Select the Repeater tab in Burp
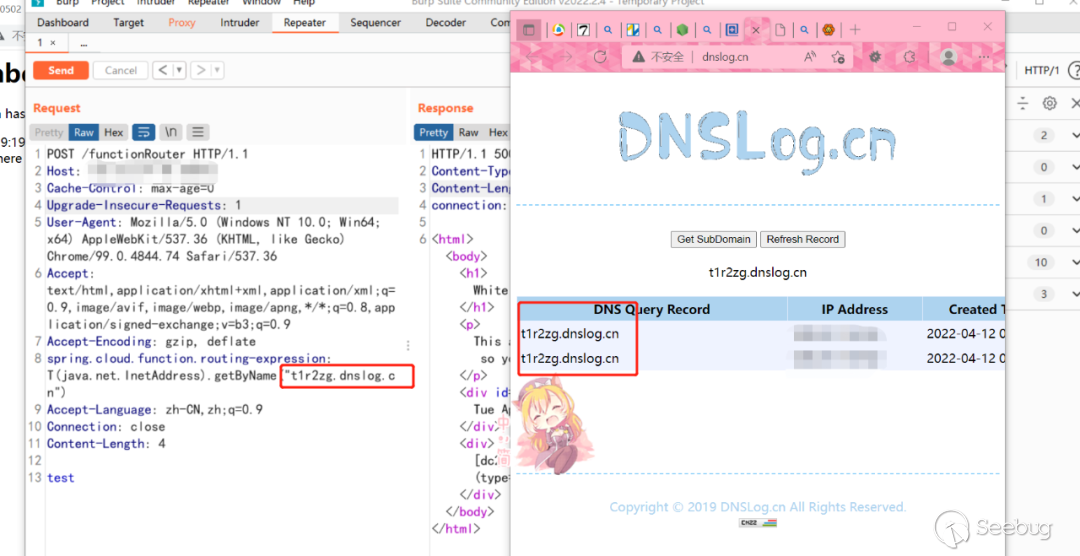The image size is (1080, 556). (304, 23)
